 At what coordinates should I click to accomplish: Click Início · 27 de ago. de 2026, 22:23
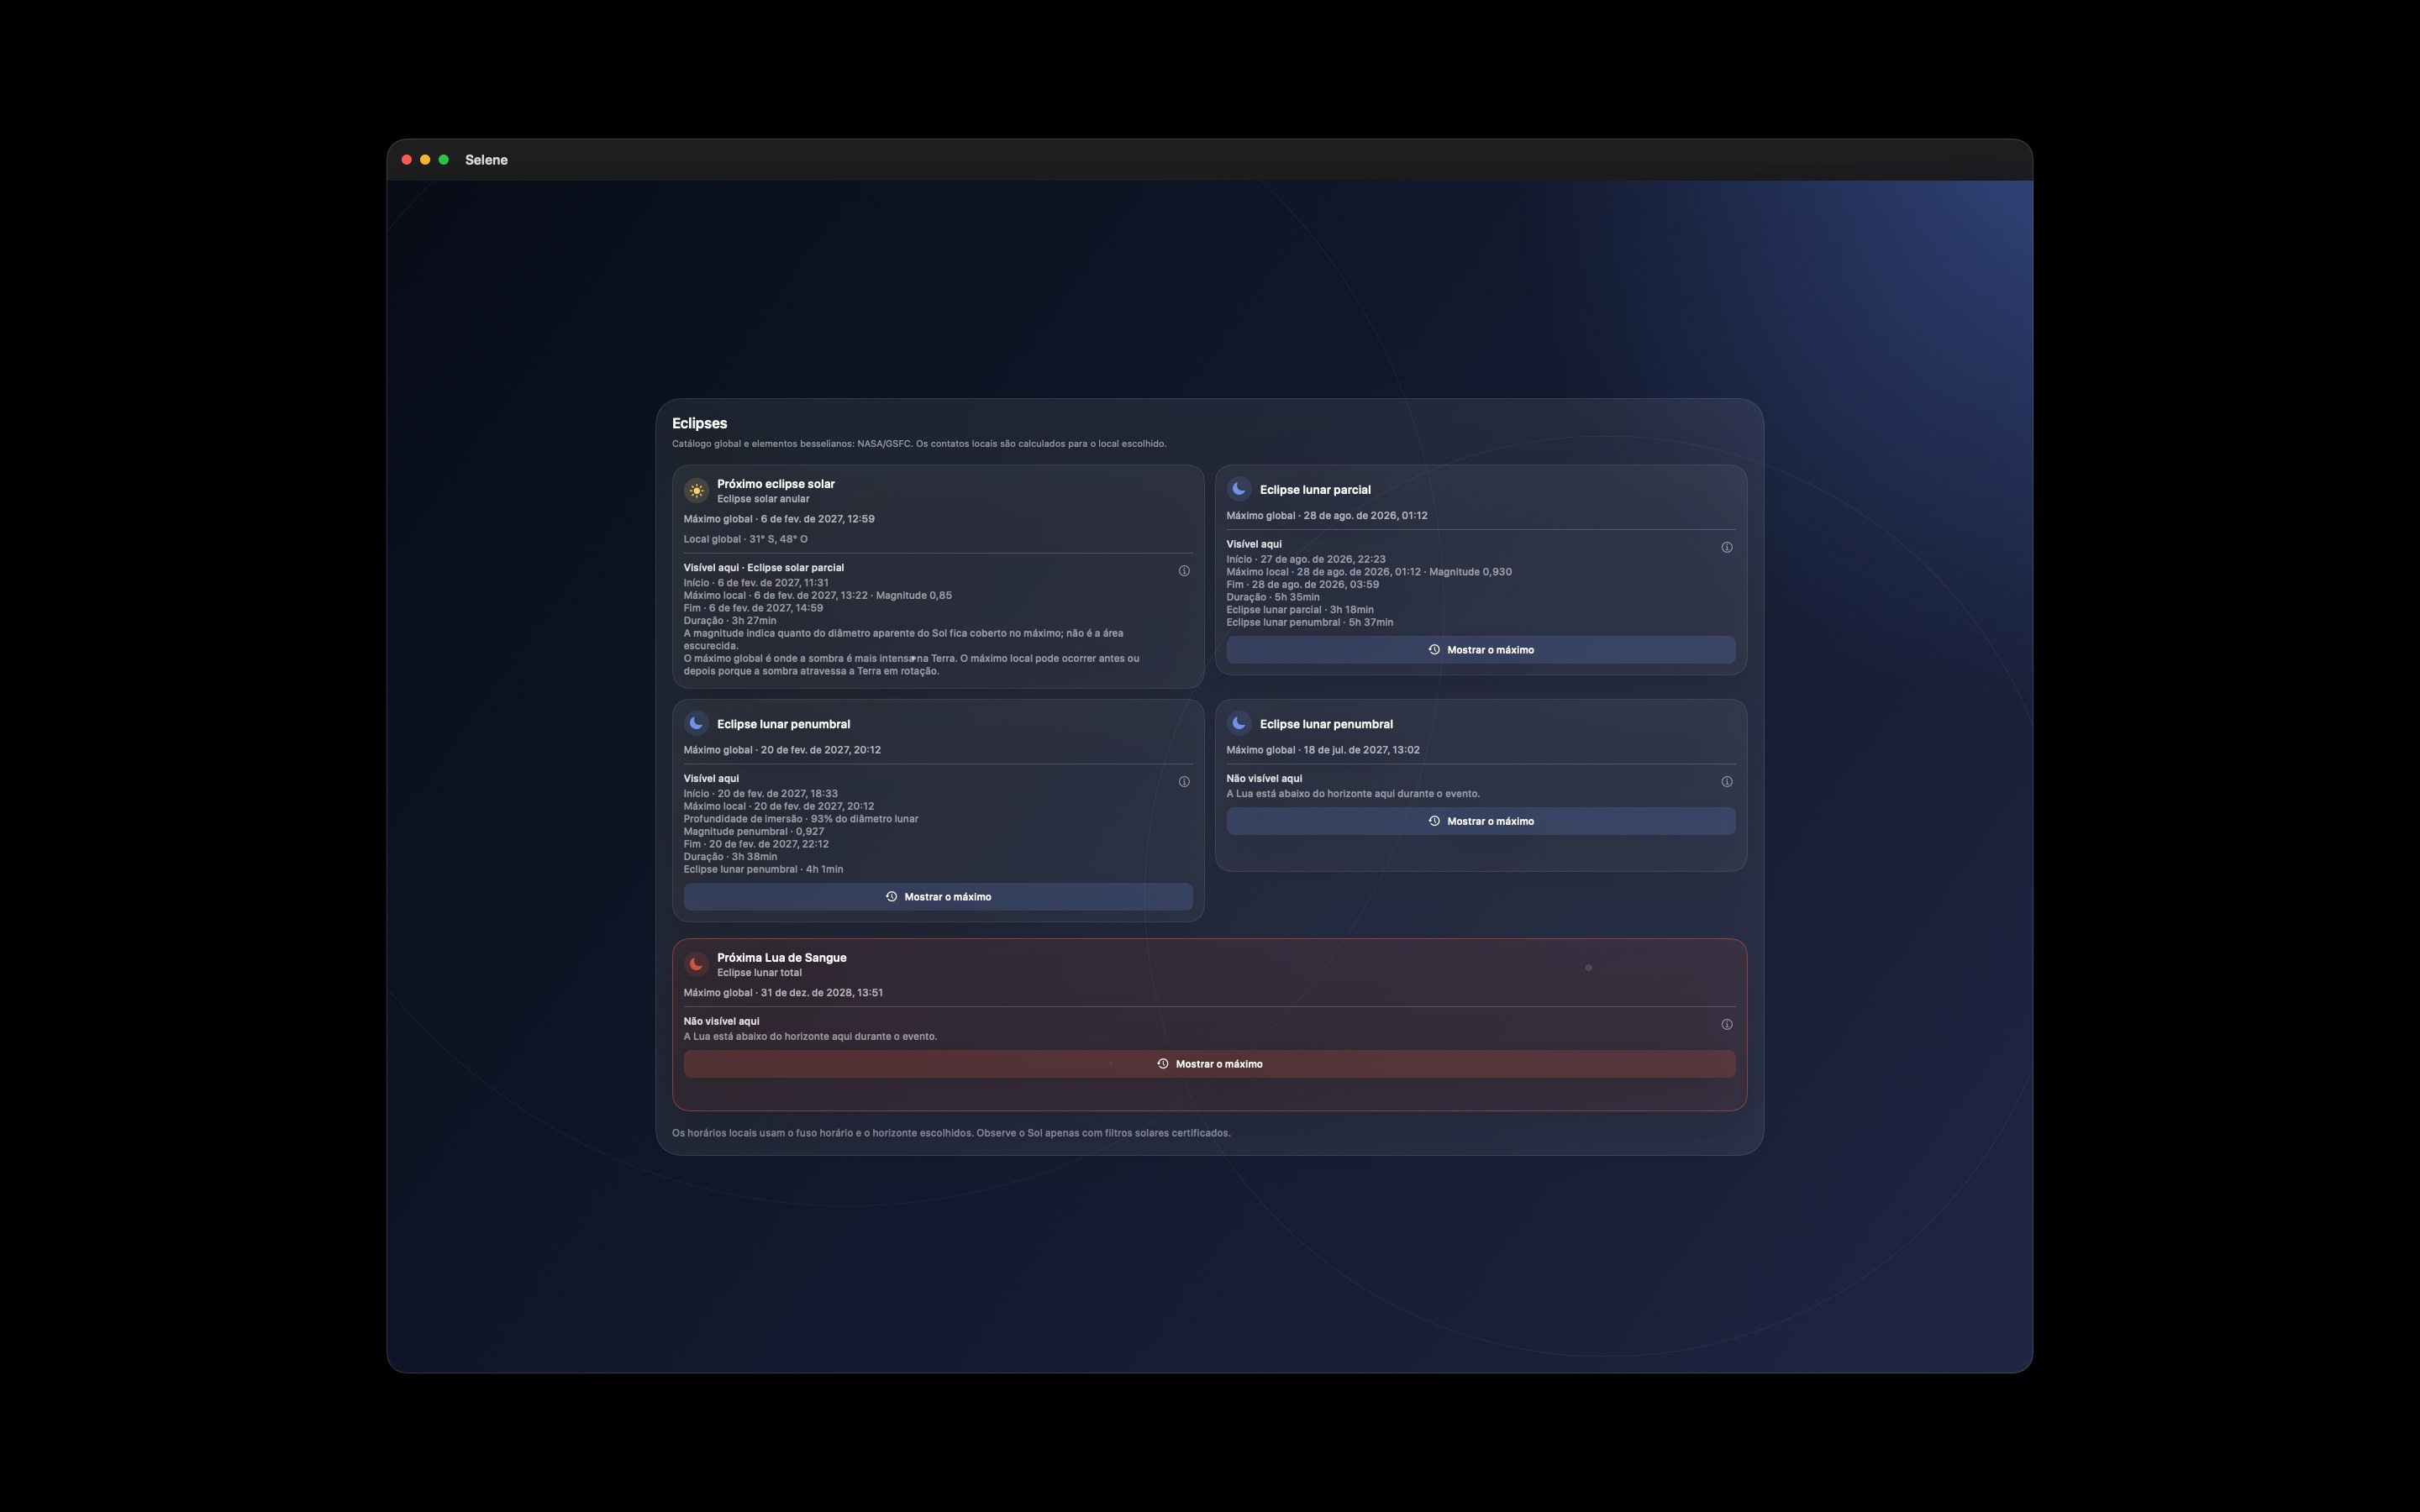(1306, 560)
